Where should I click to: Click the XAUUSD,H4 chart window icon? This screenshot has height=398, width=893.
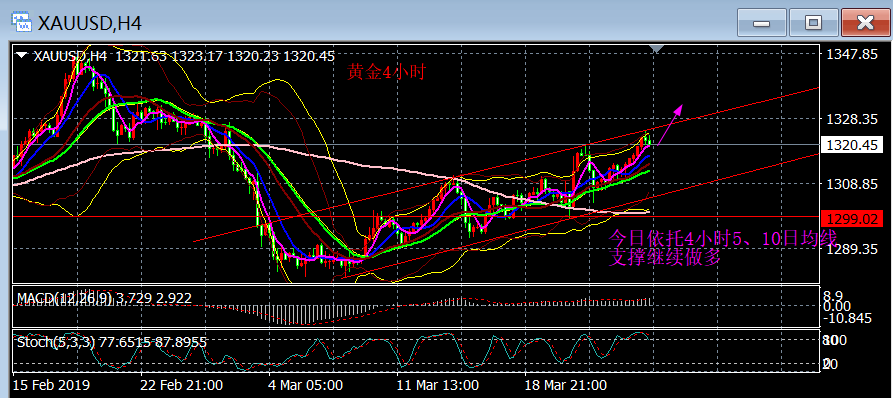tap(22, 22)
